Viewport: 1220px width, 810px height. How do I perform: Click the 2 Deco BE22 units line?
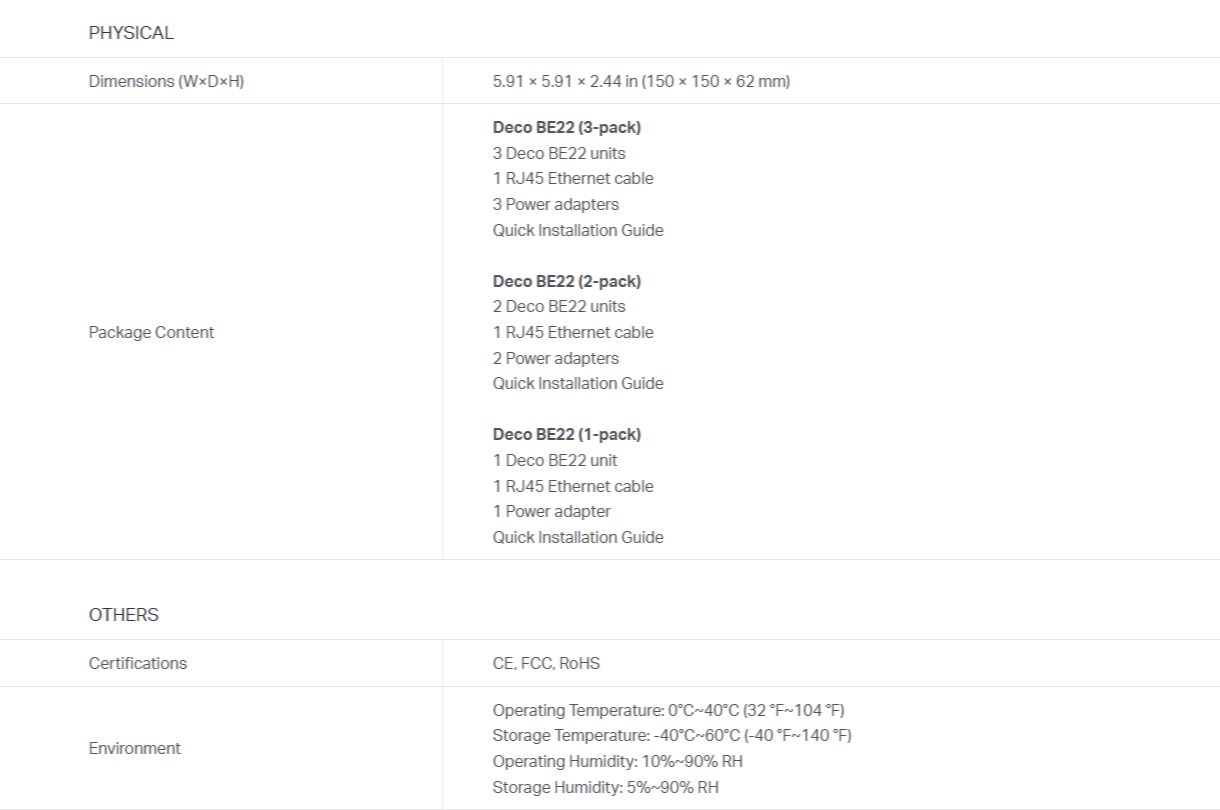click(x=559, y=306)
